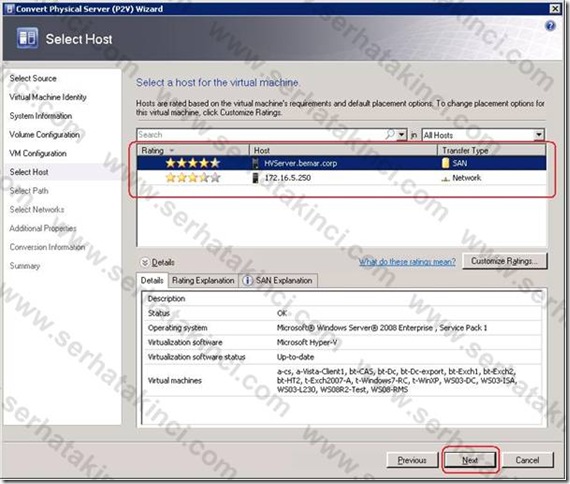Screen dimensions: 570x484
Task: Click the server icon next to 172.16.5.250
Action: [256, 177]
